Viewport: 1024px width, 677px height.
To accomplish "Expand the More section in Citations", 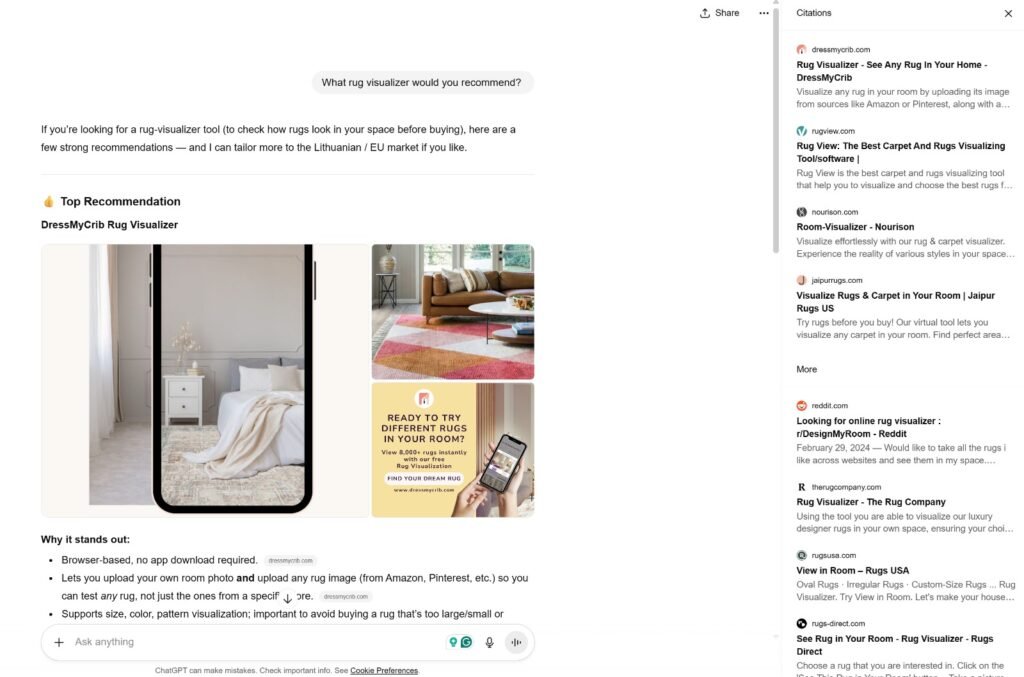I will (807, 370).
